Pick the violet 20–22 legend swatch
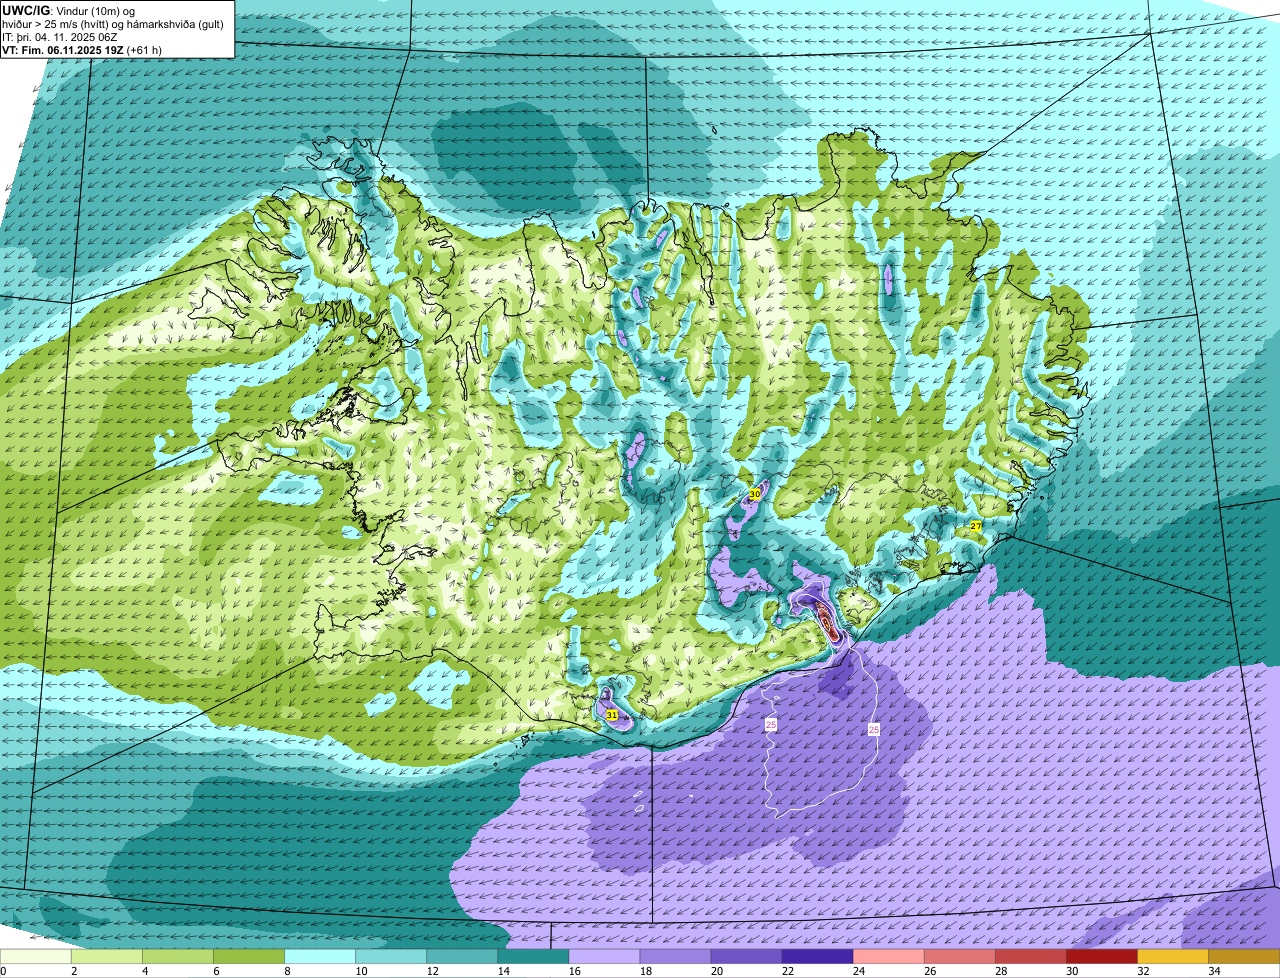The width and height of the screenshot is (1280, 978). pyautogui.click(x=746, y=957)
